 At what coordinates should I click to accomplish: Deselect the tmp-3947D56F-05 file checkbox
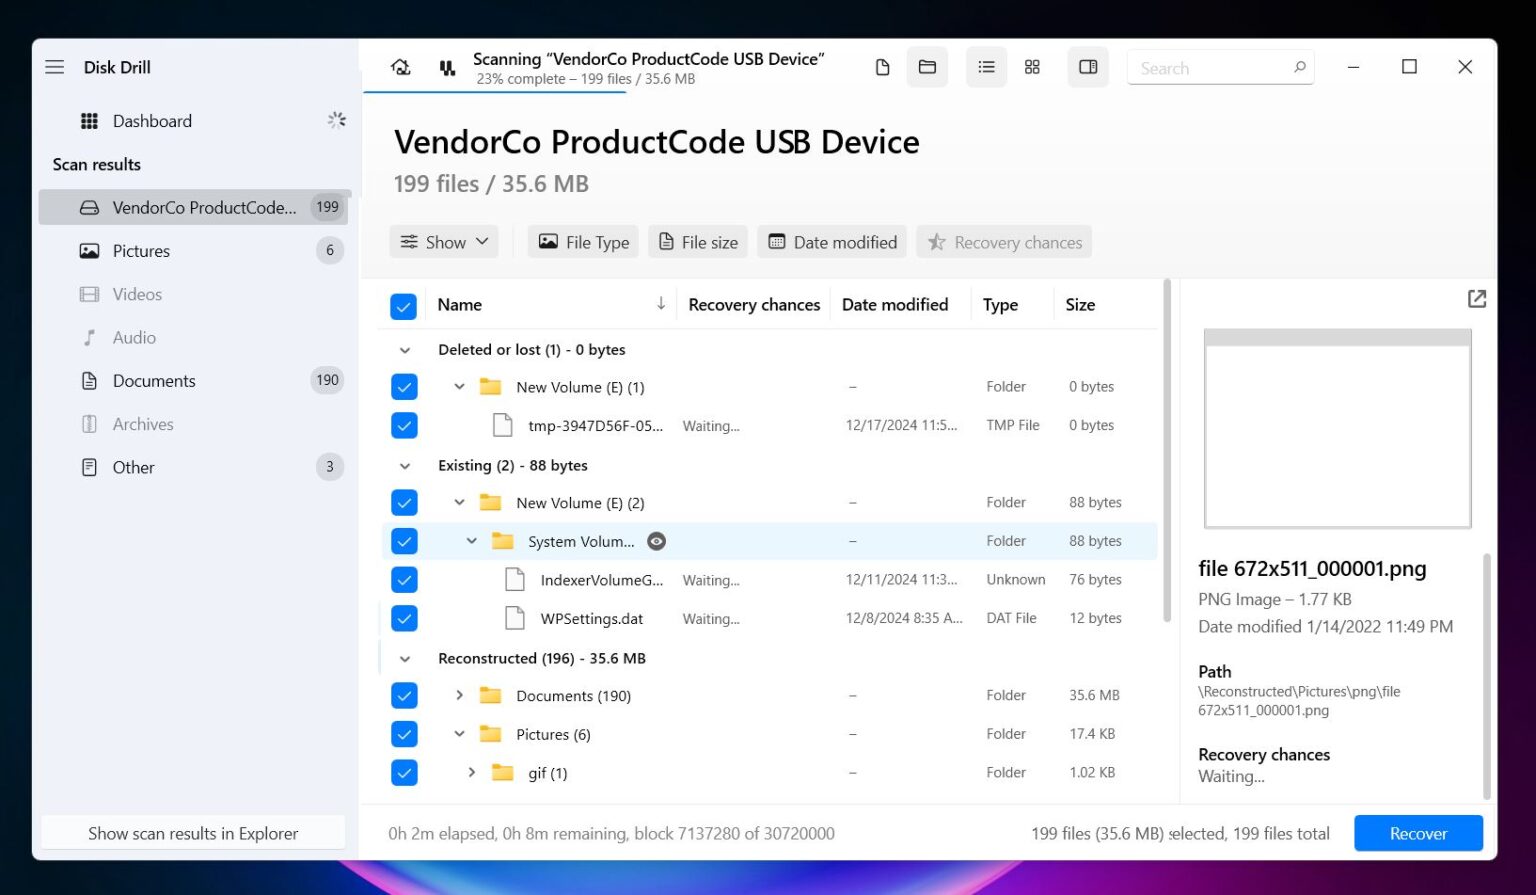point(404,425)
